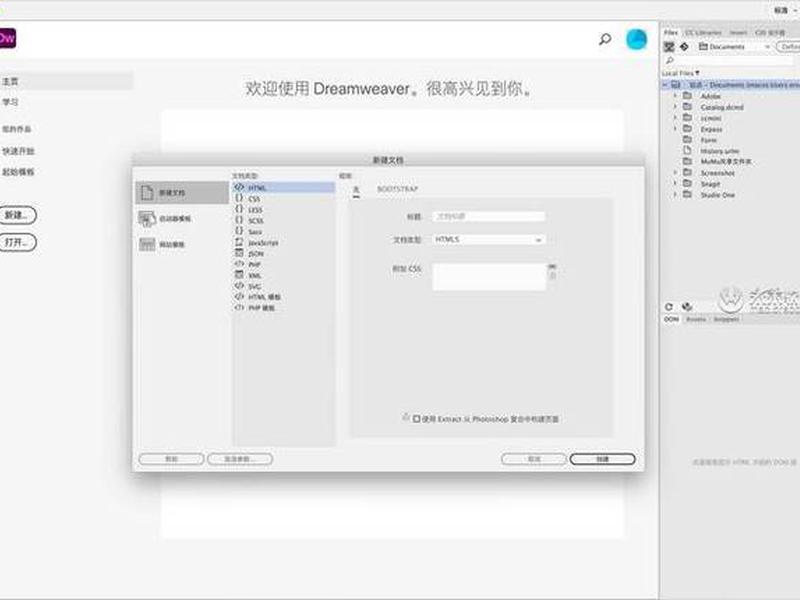Viewport: 800px width, 600px height.
Task: Choose the HTML 模板 file type entry
Action: tap(284, 297)
